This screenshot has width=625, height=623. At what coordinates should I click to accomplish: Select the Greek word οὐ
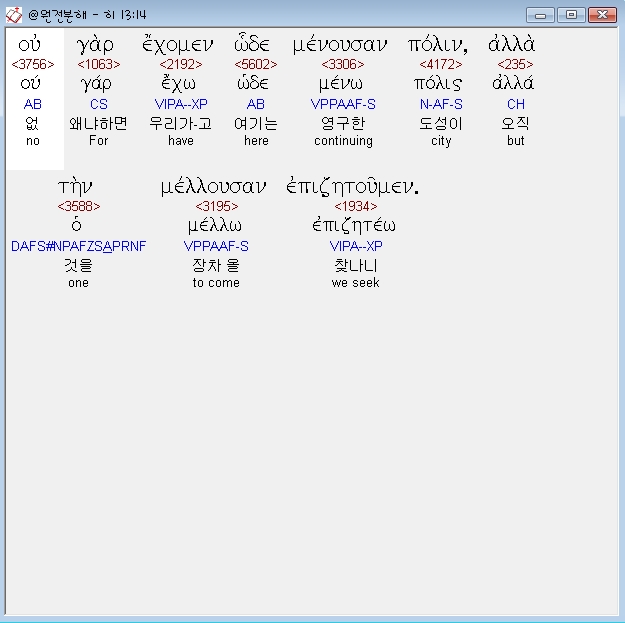(29, 45)
